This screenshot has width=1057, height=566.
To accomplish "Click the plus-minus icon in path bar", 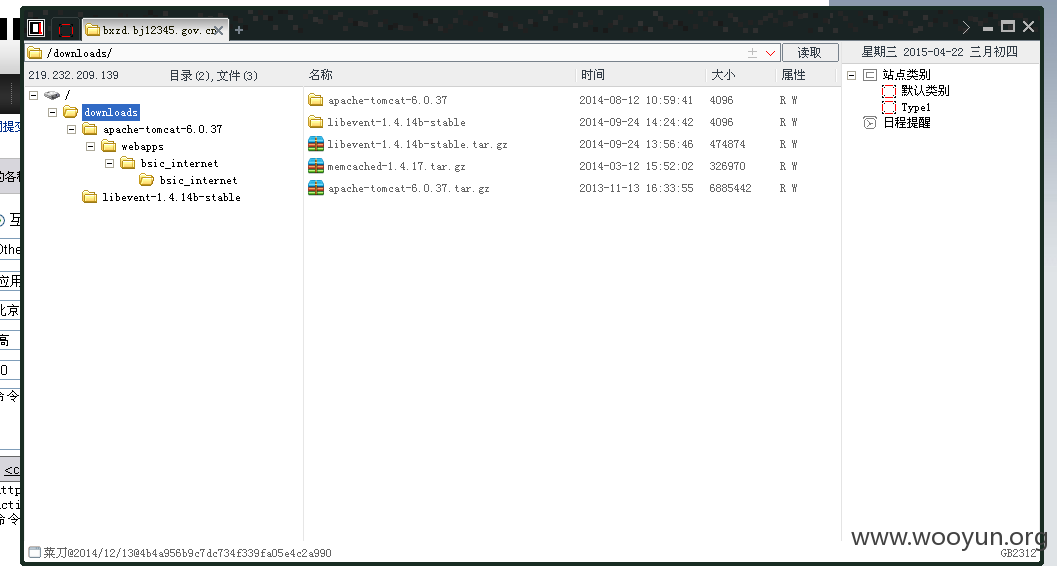I will click(x=752, y=53).
